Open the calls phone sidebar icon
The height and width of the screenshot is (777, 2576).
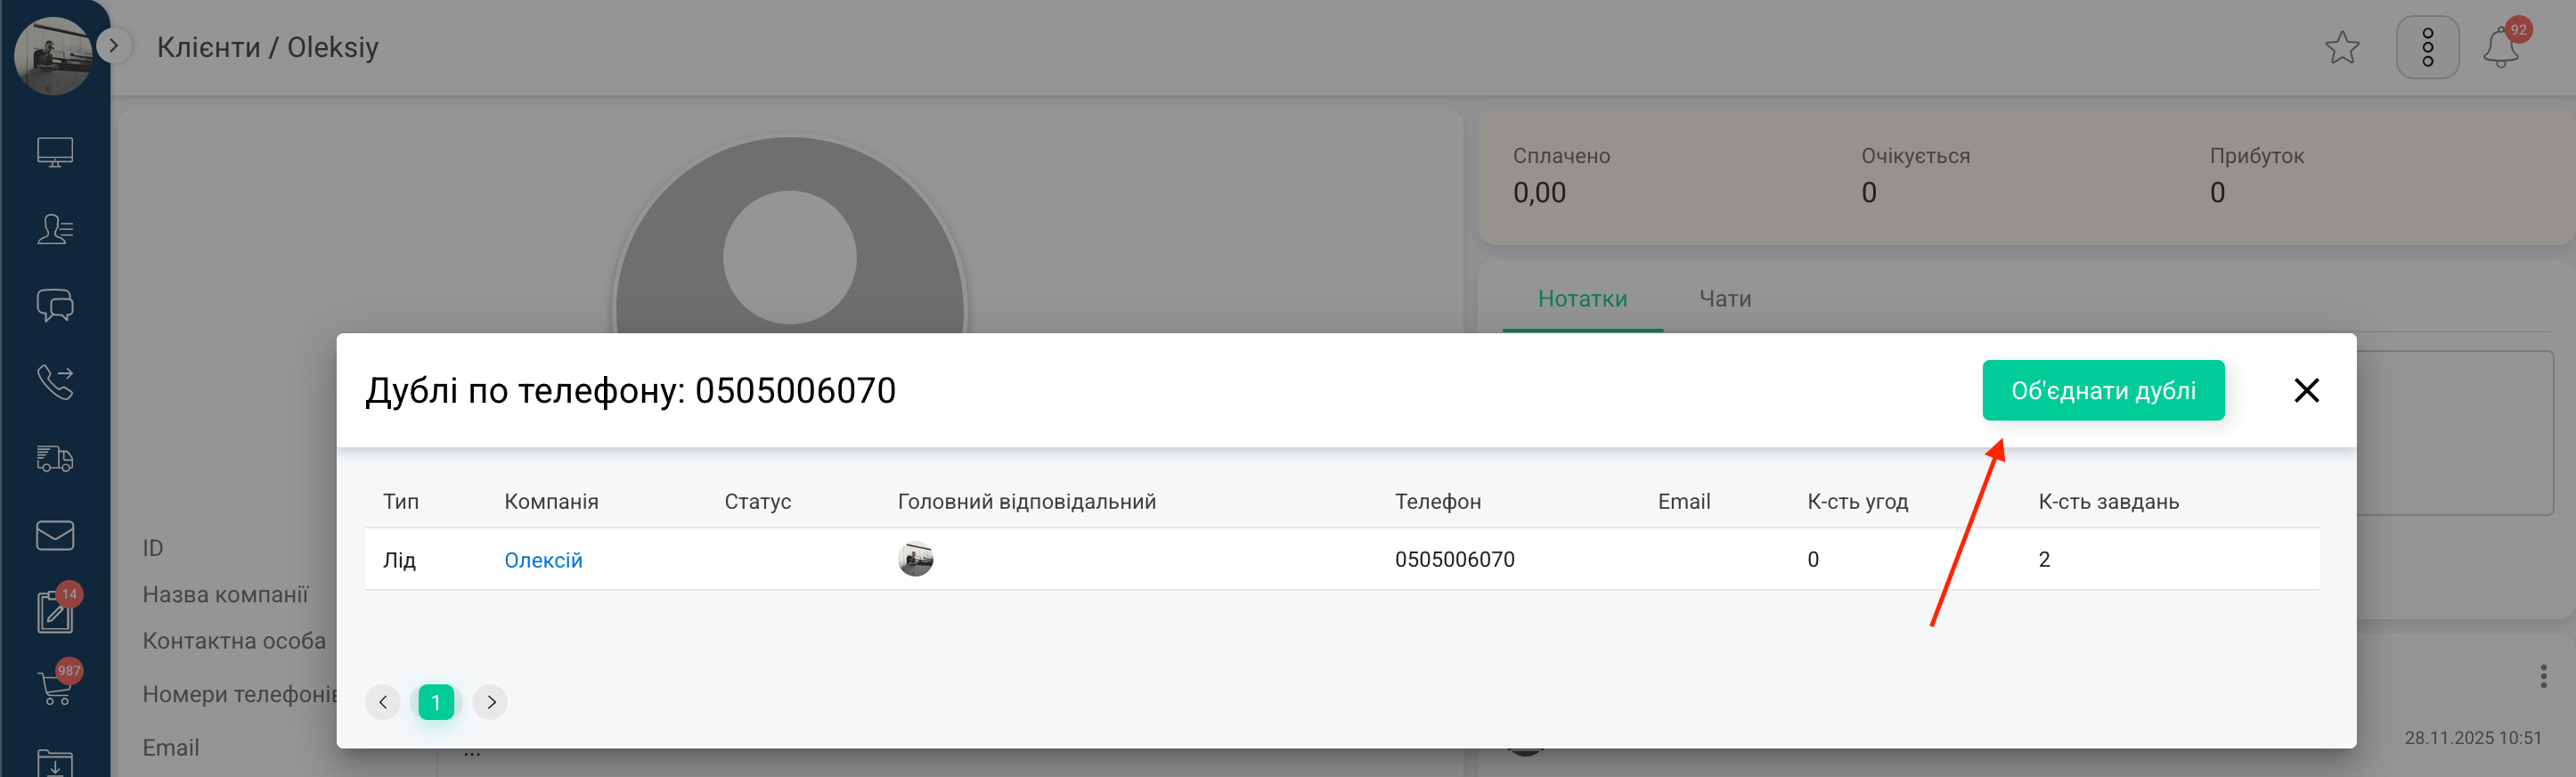54,381
